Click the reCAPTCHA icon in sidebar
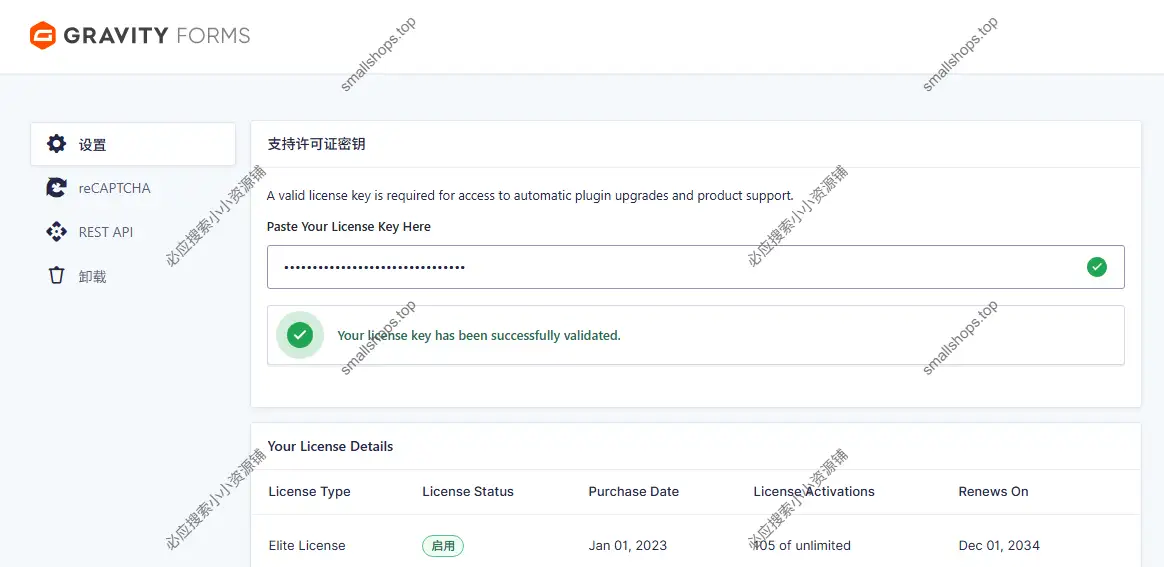 pyautogui.click(x=57, y=188)
